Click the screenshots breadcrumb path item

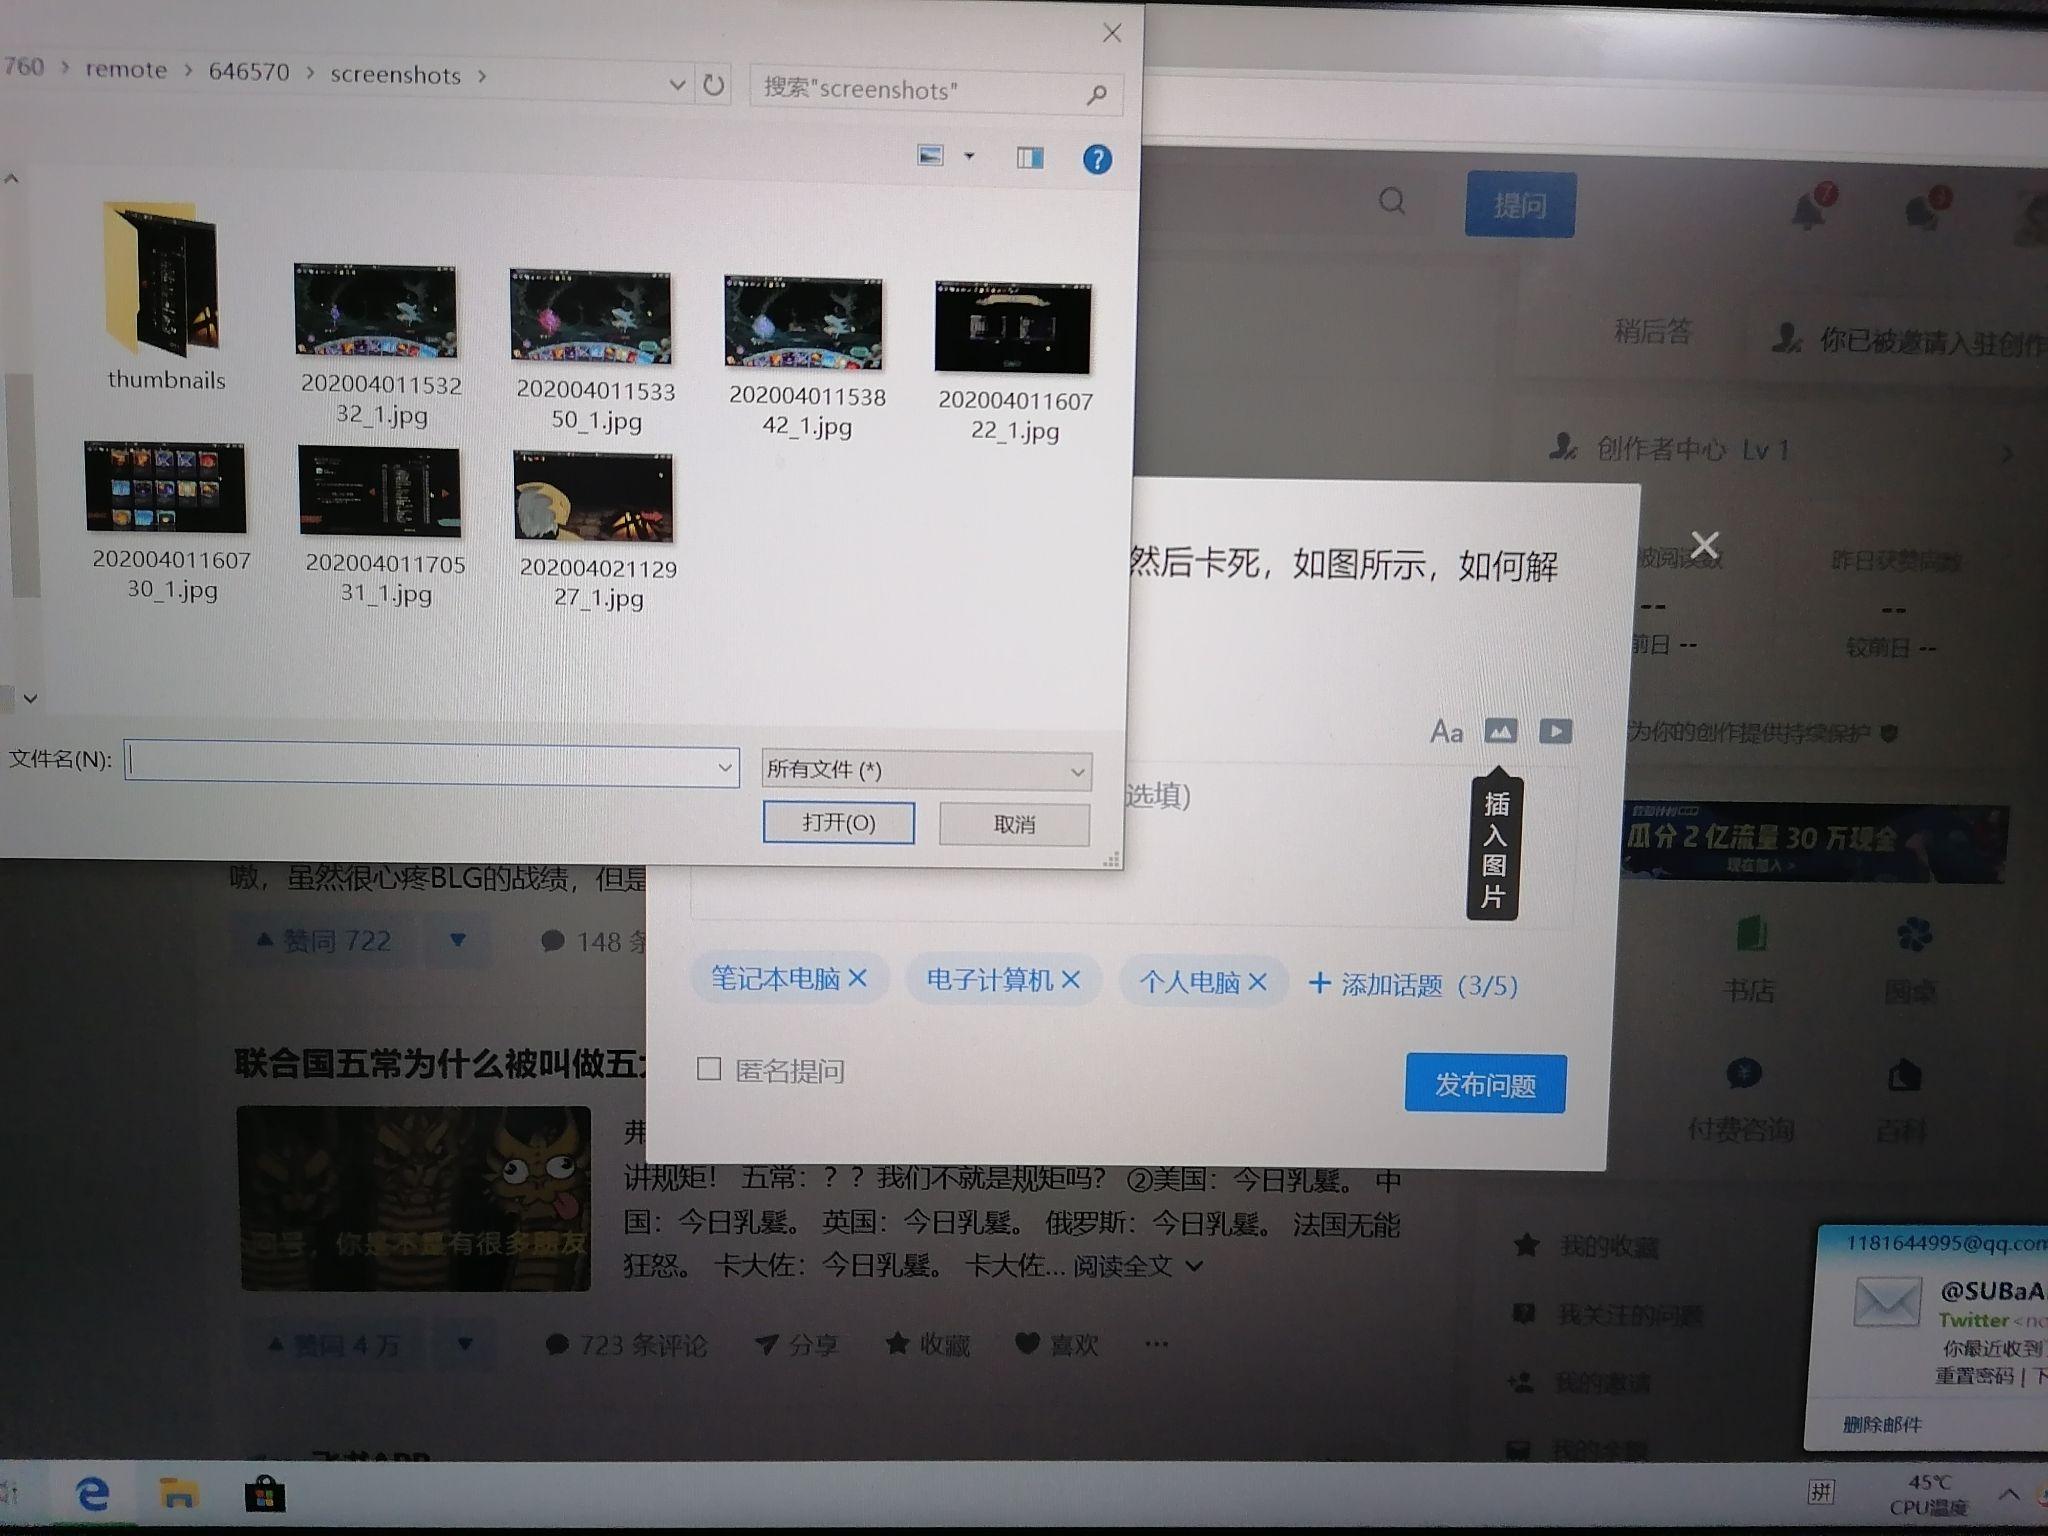click(395, 75)
